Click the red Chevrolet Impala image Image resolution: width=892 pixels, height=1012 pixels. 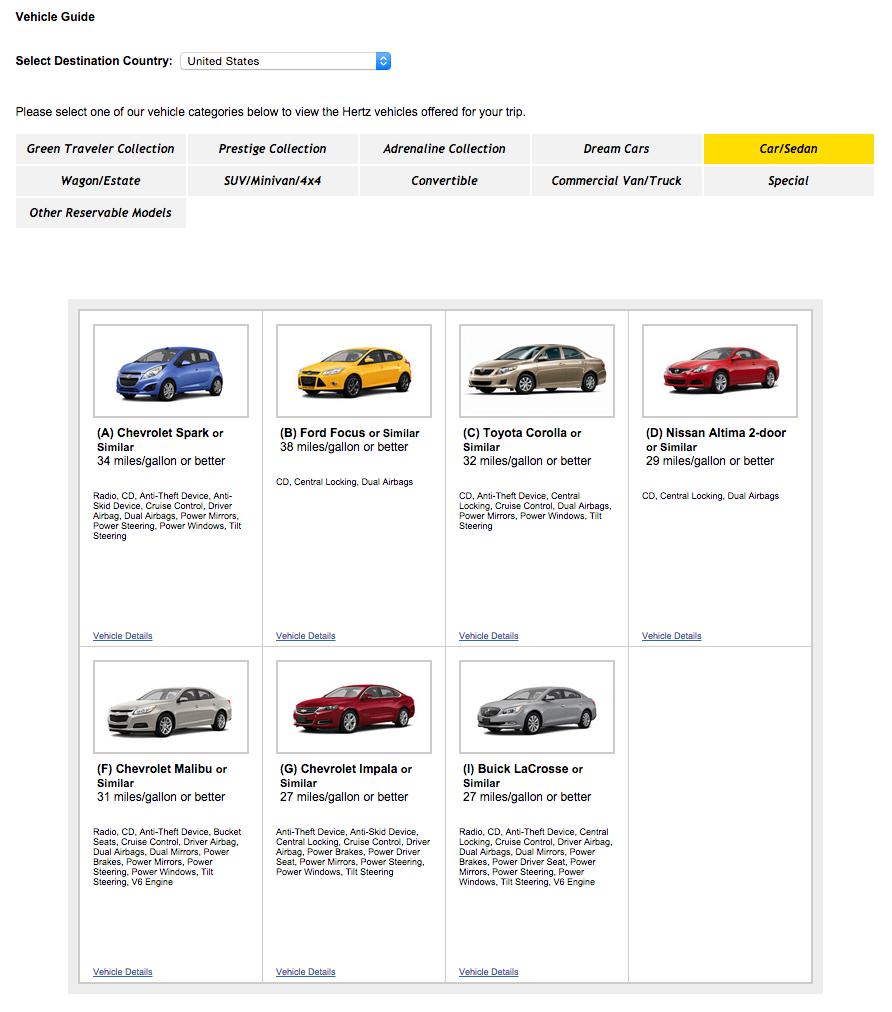pos(354,707)
